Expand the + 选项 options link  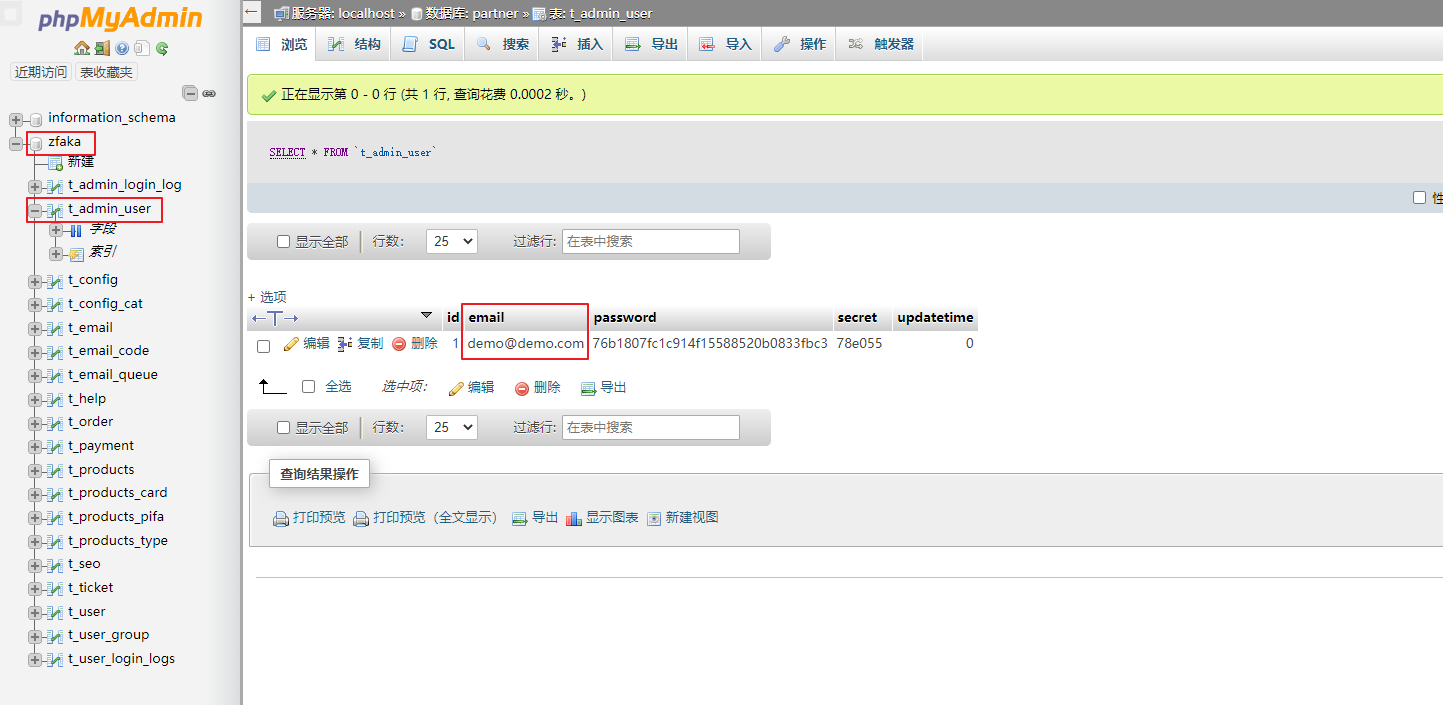click(267, 297)
